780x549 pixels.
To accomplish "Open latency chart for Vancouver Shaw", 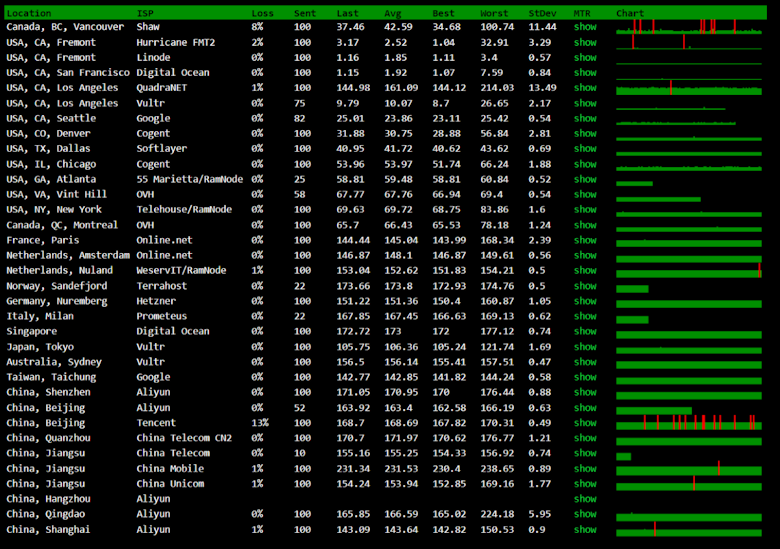I will [x=689, y=27].
